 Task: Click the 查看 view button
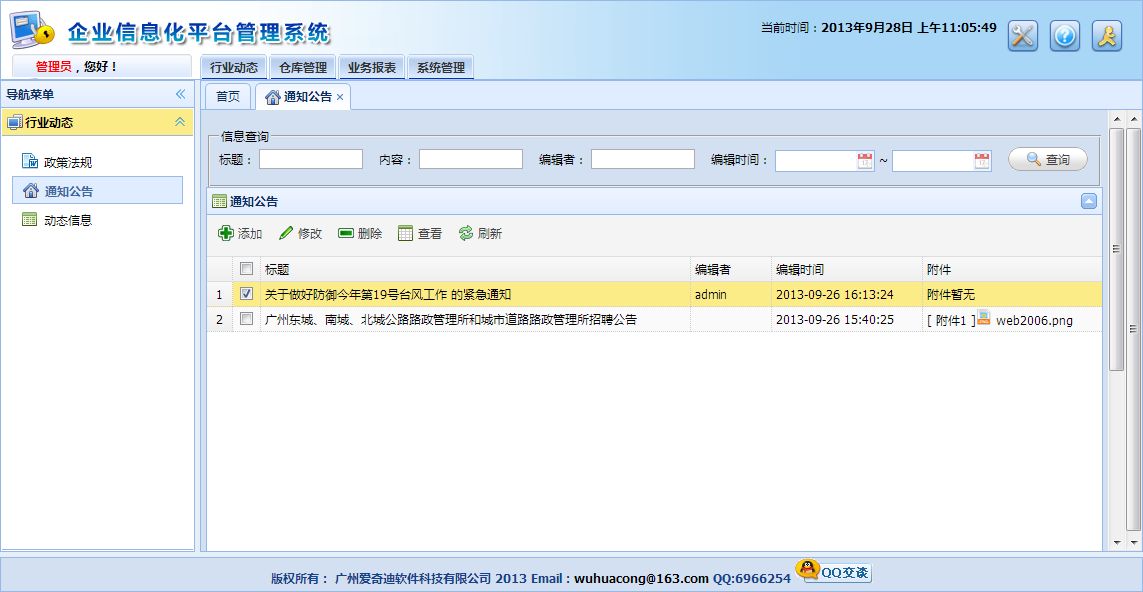point(420,233)
